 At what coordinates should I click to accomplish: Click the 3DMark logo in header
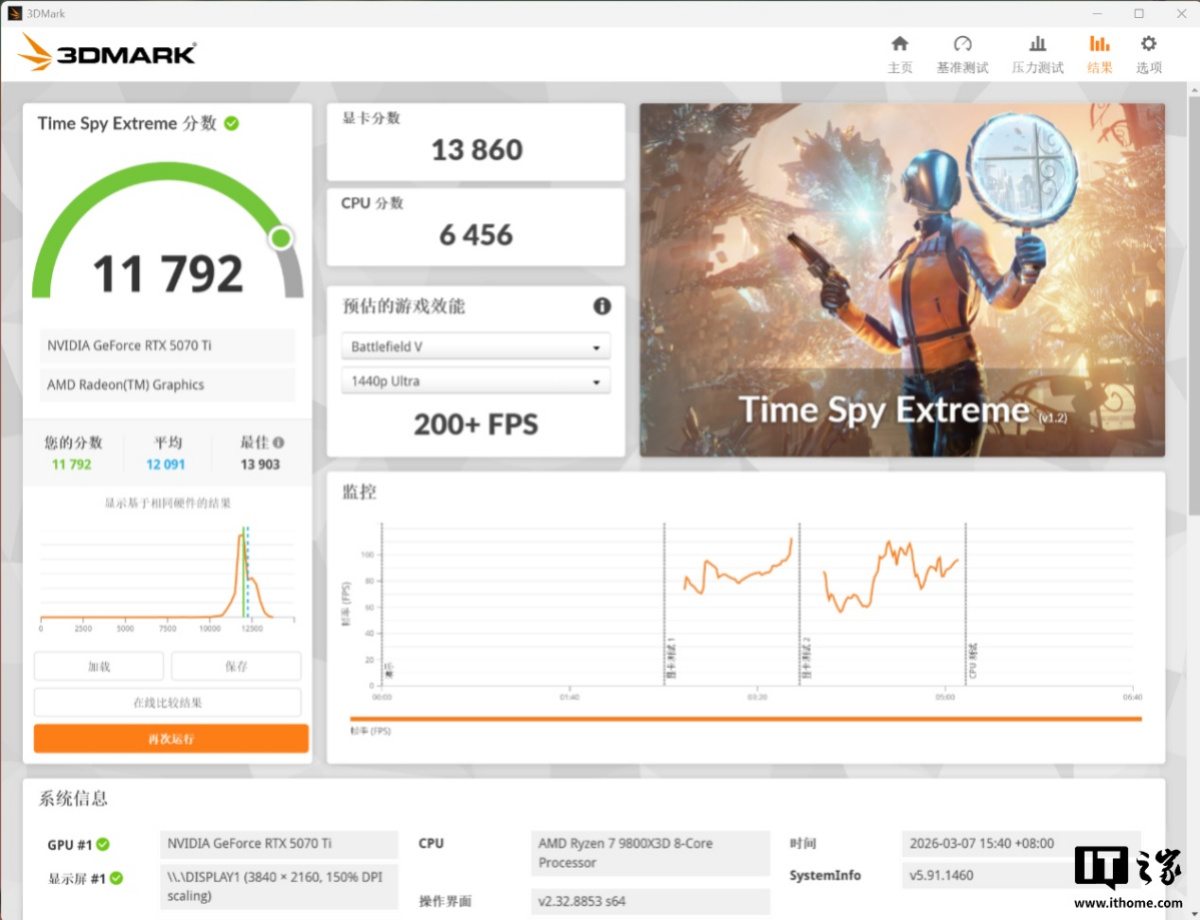coord(107,53)
